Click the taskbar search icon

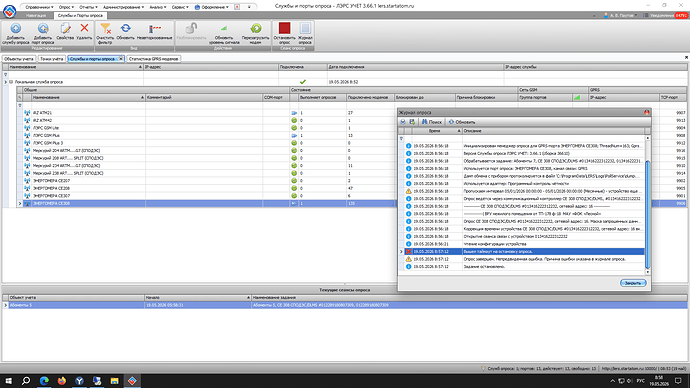[26, 381]
